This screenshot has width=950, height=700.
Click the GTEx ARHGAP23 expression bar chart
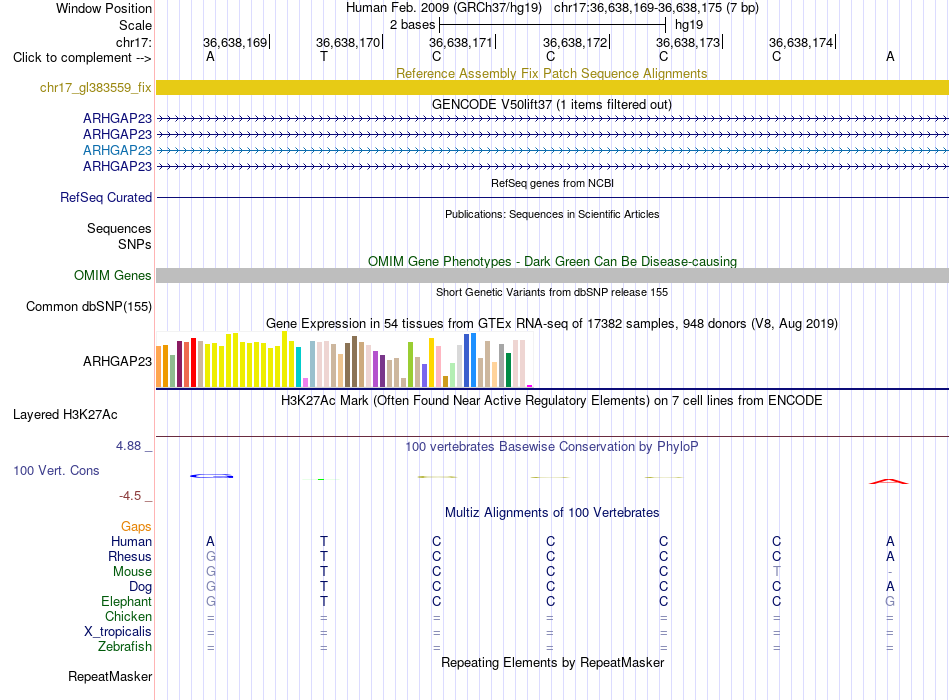click(x=344, y=359)
